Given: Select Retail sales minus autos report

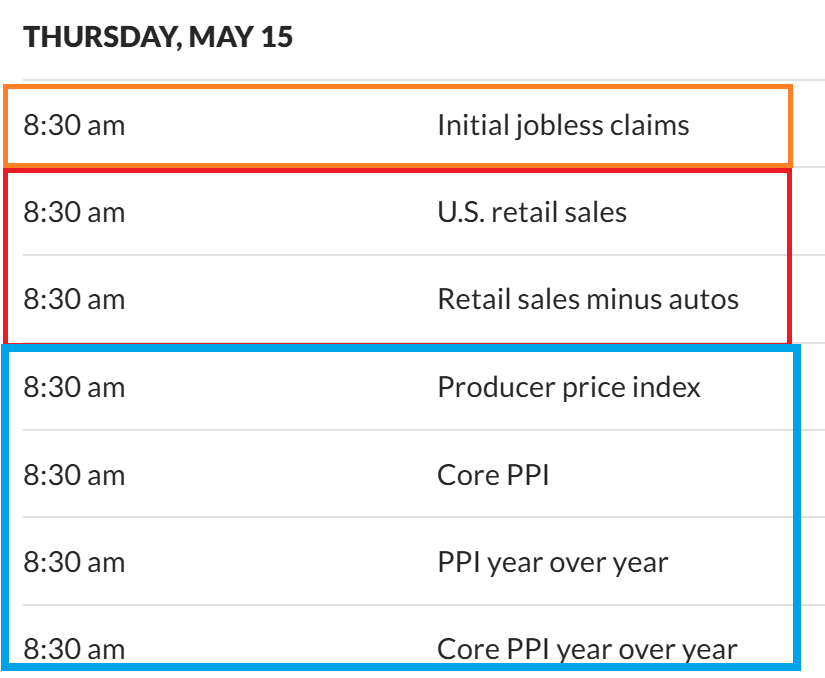Looking at the screenshot, I should [588, 299].
